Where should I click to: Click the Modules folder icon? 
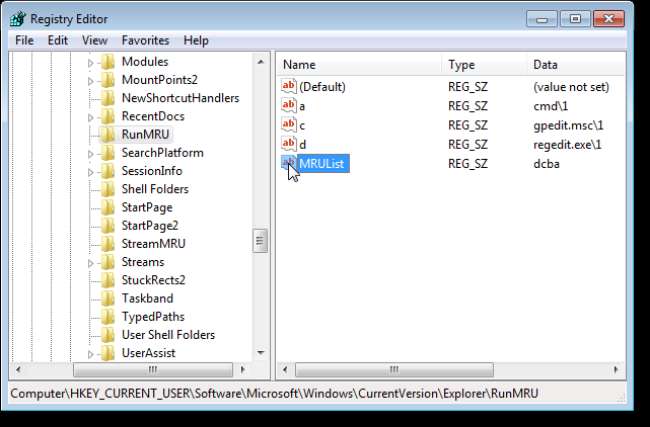(x=108, y=62)
